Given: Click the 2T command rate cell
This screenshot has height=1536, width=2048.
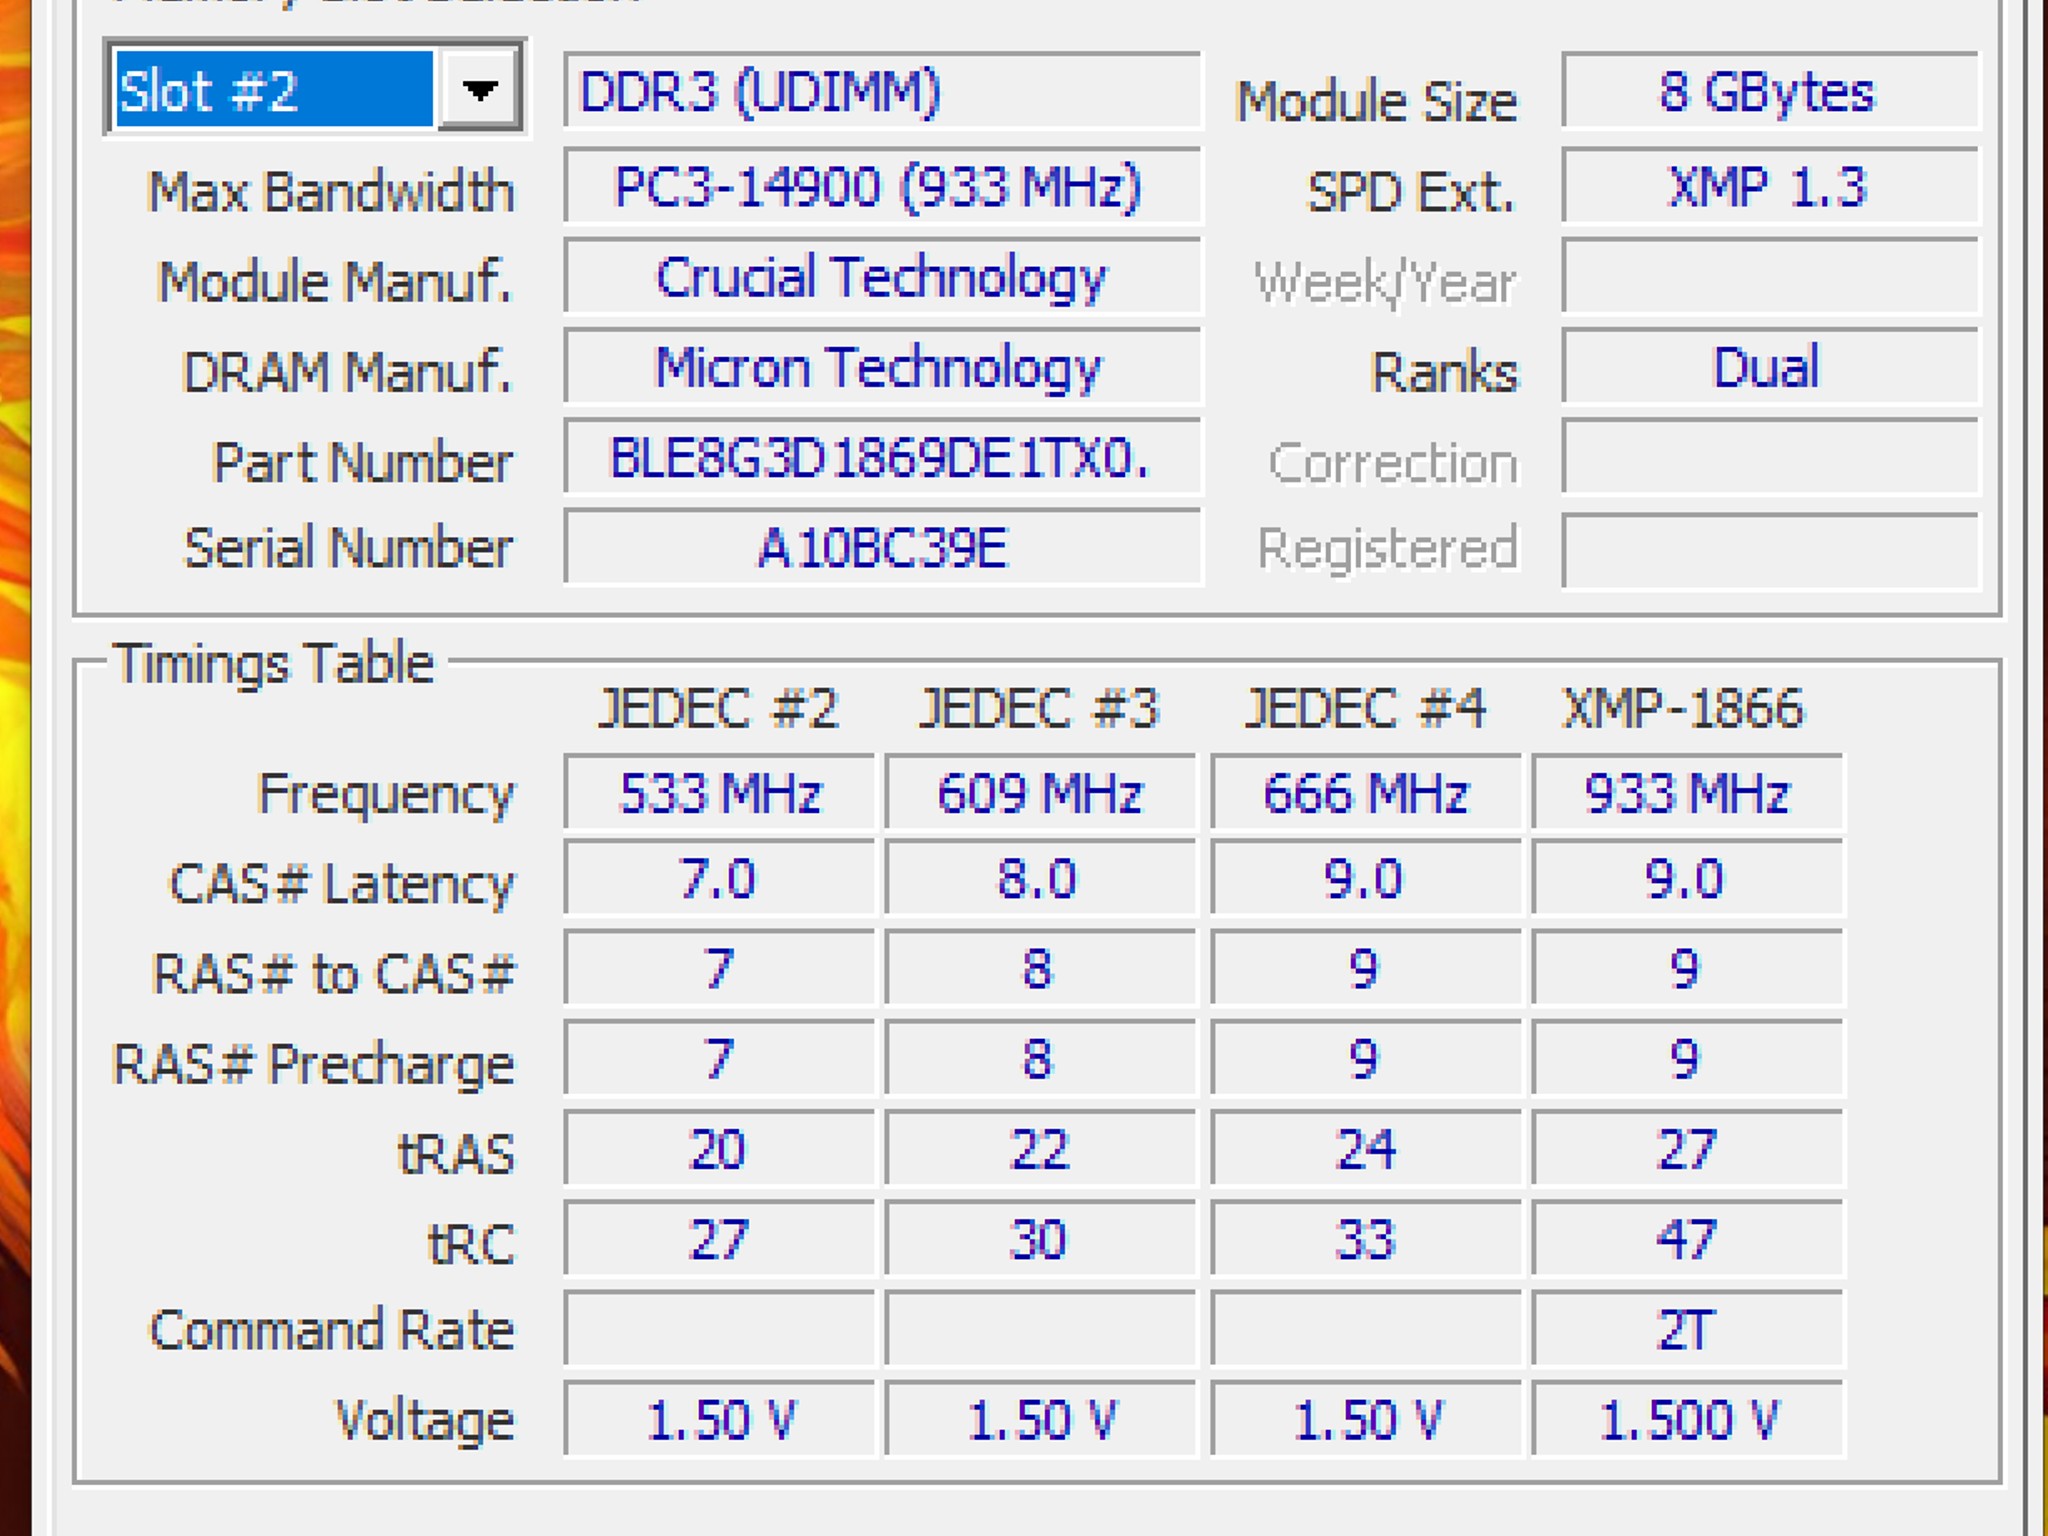Looking at the screenshot, I should pyautogui.click(x=1687, y=1329).
